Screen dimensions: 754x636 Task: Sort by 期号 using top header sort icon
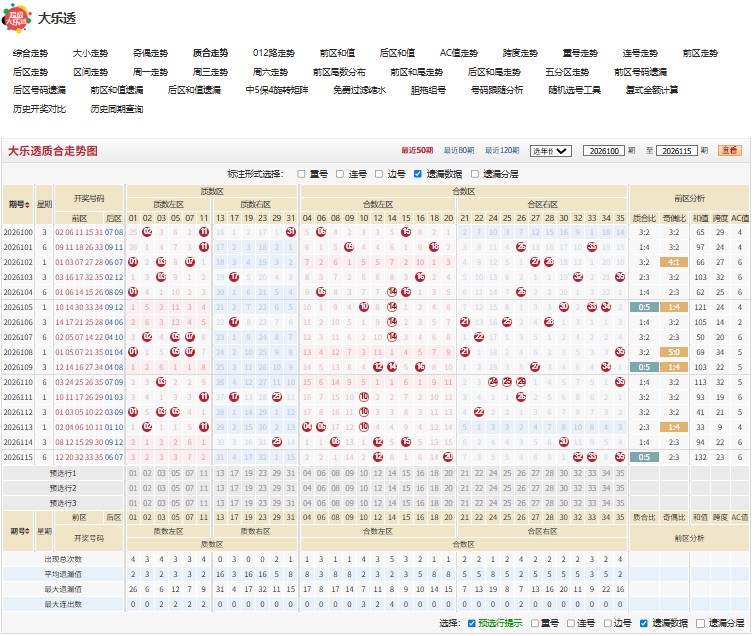[x=27, y=205]
